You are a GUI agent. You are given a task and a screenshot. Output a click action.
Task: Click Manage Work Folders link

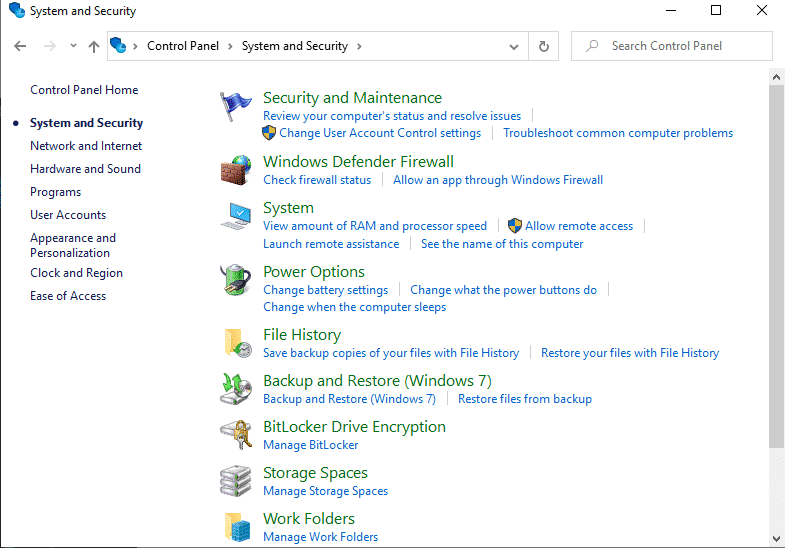pyautogui.click(x=320, y=537)
